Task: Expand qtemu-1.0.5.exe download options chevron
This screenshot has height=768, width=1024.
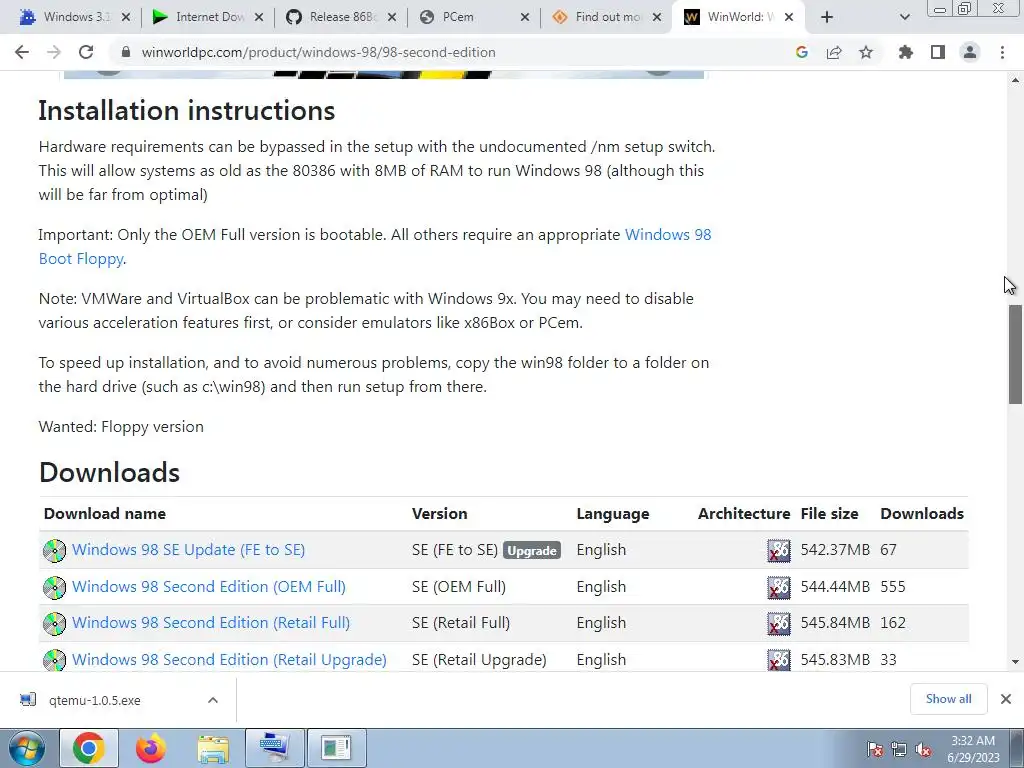Action: tap(212, 700)
